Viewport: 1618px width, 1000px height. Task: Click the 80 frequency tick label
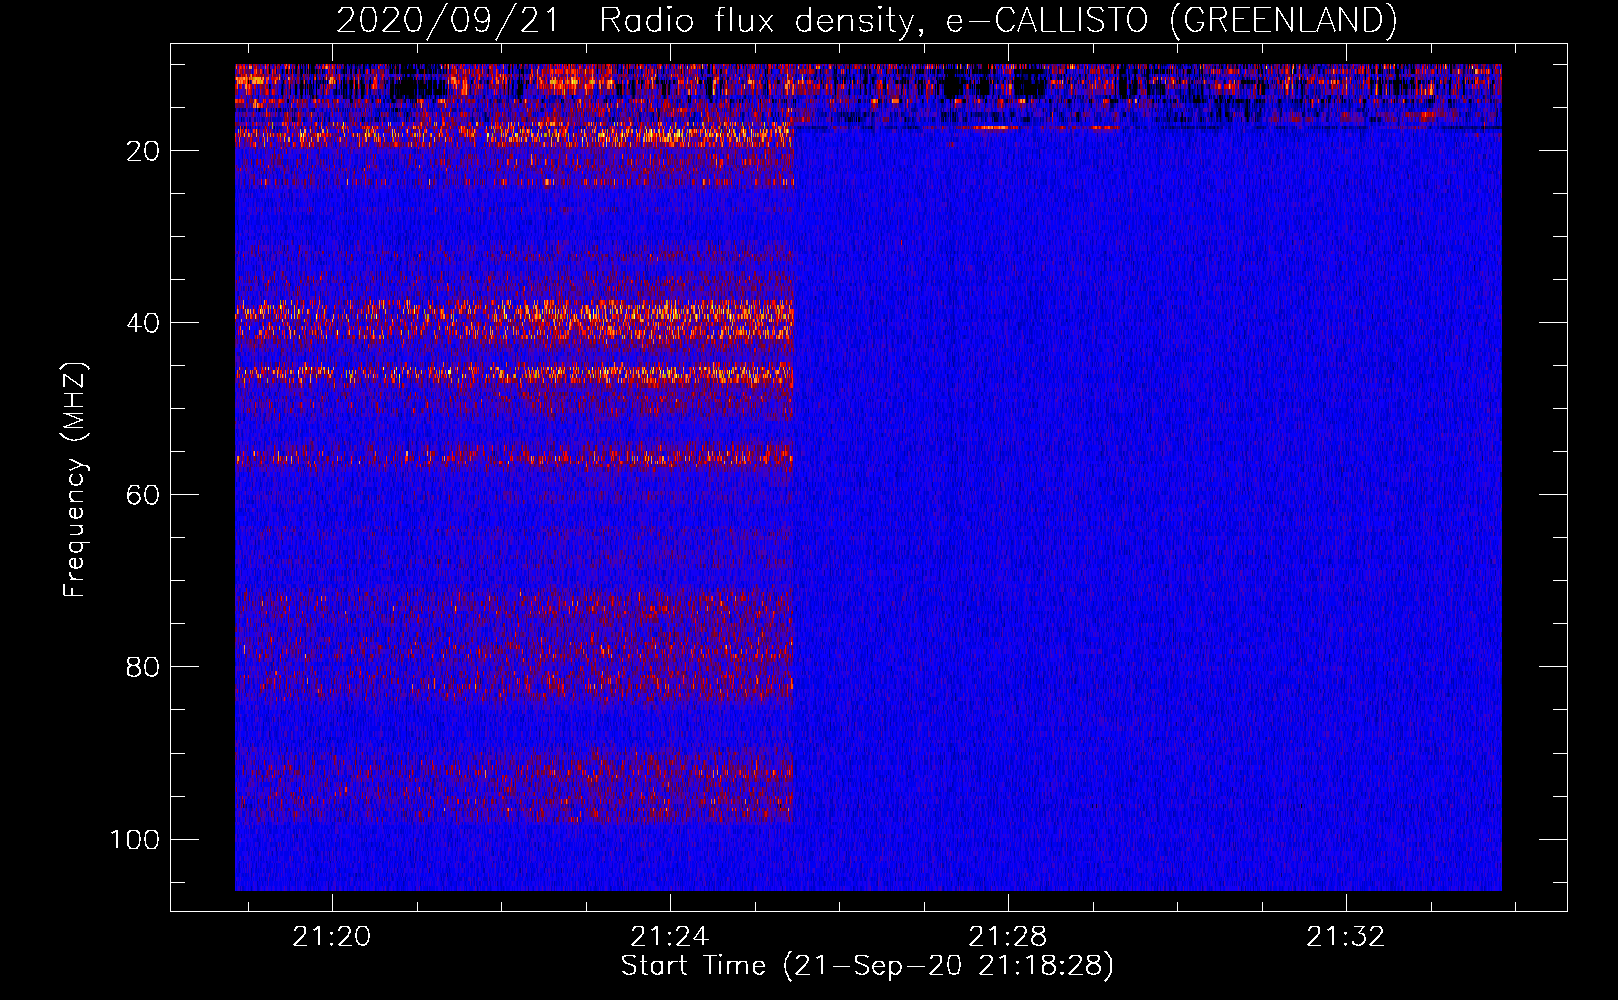click(143, 667)
